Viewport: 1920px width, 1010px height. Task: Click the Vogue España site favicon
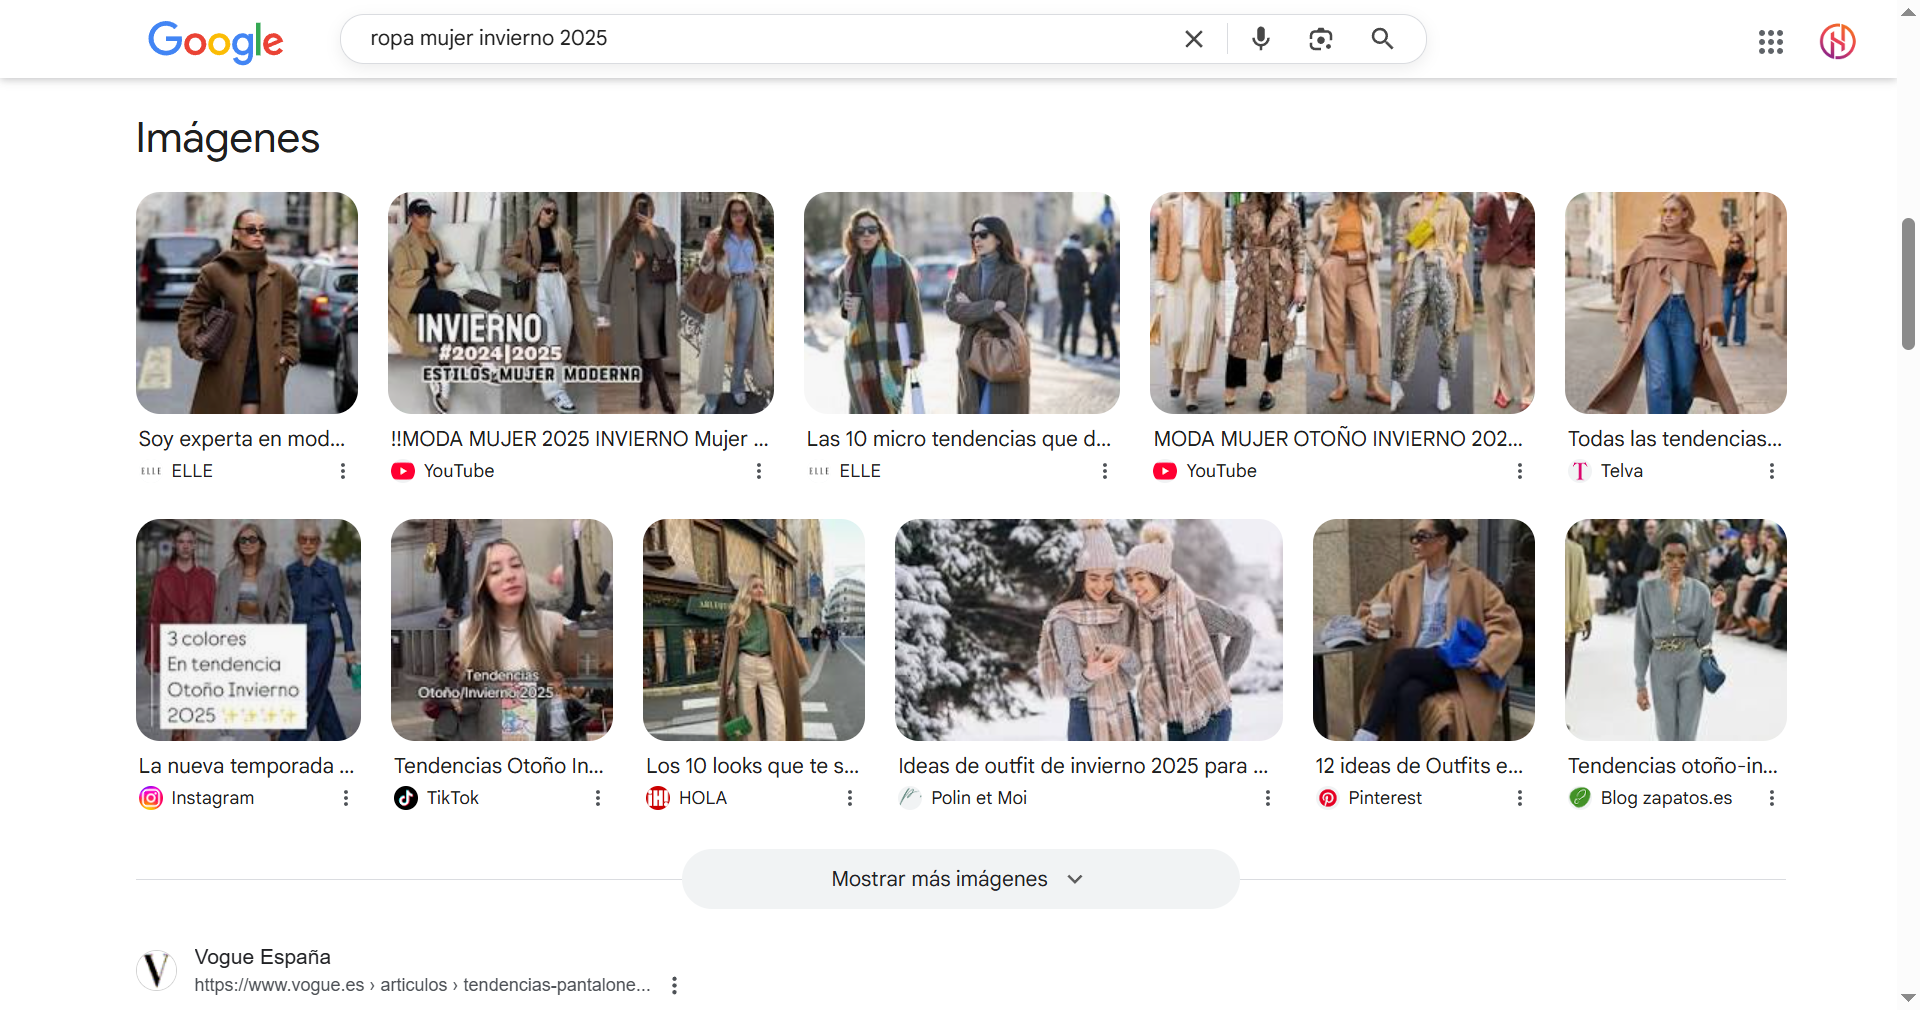(156, 970)
